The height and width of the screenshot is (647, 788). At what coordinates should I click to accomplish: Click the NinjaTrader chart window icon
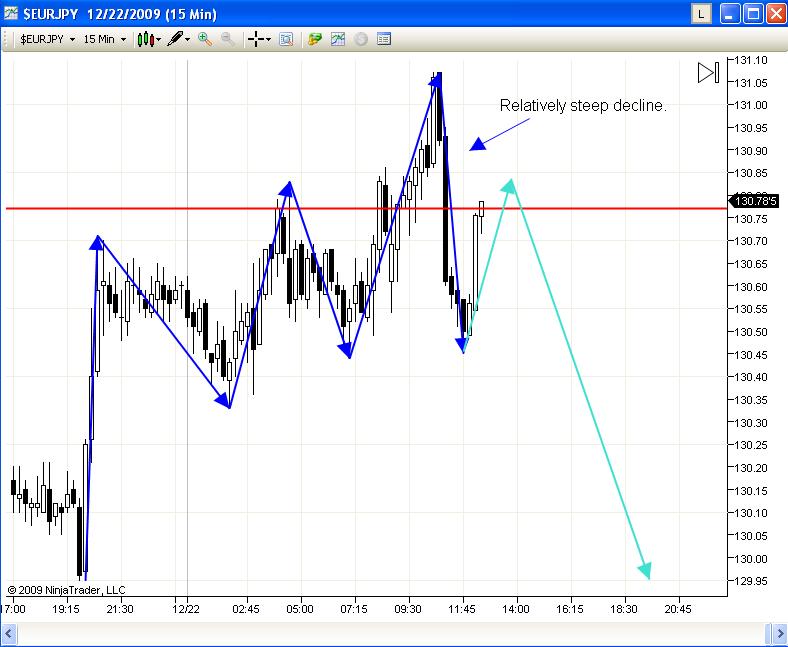[11, 13]
